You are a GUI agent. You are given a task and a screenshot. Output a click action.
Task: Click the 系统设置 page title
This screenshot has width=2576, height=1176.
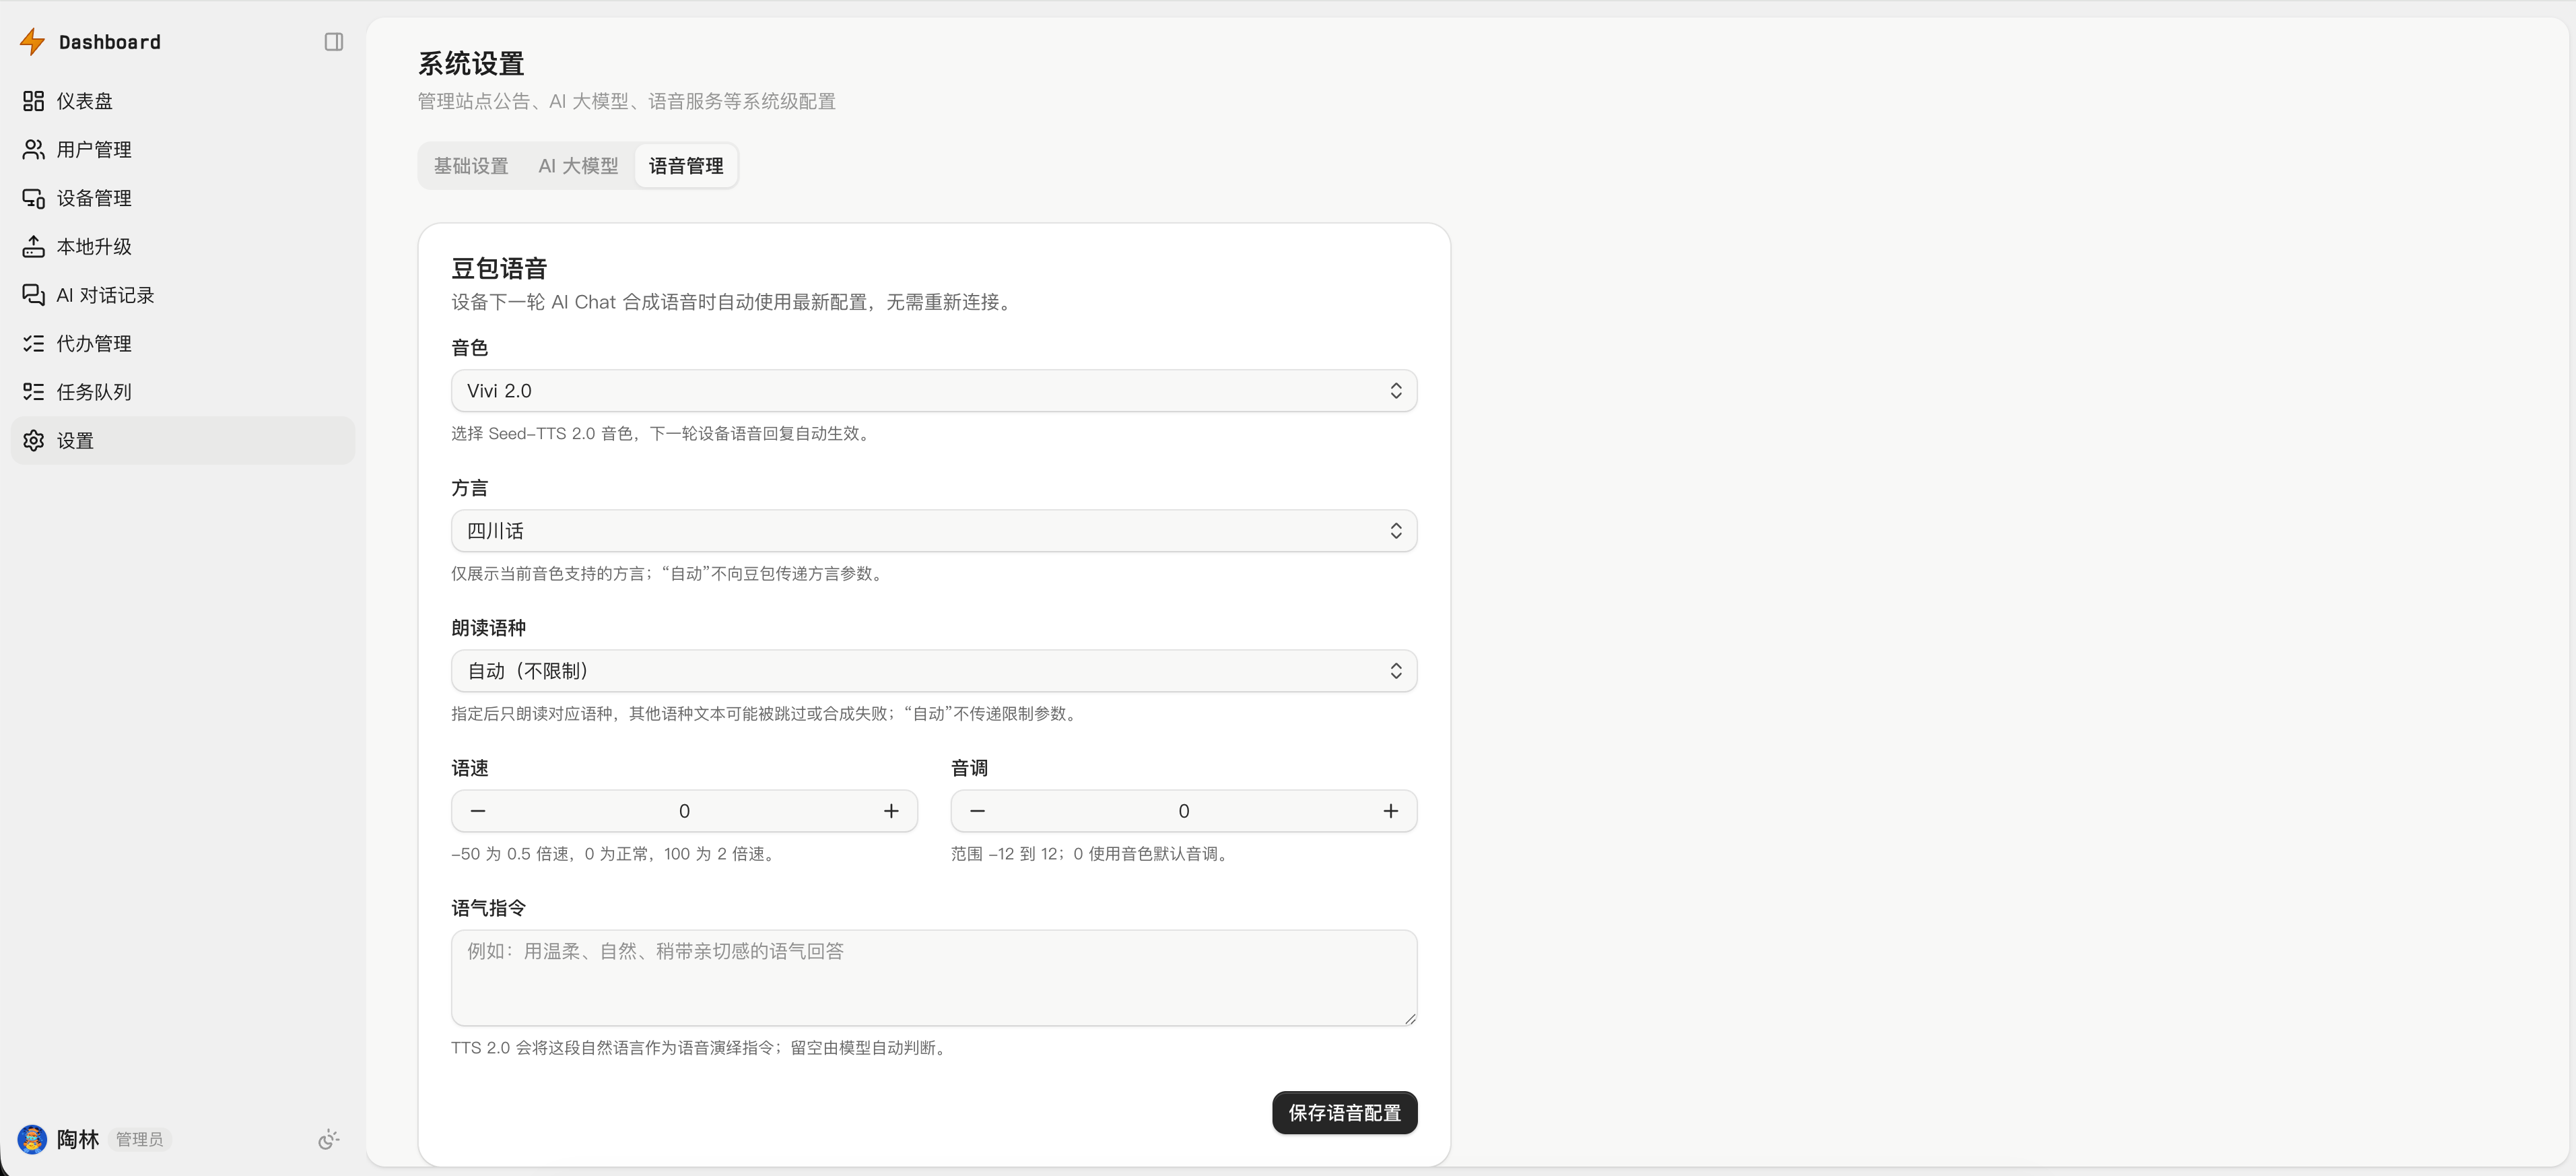click(x=471, y=64)
